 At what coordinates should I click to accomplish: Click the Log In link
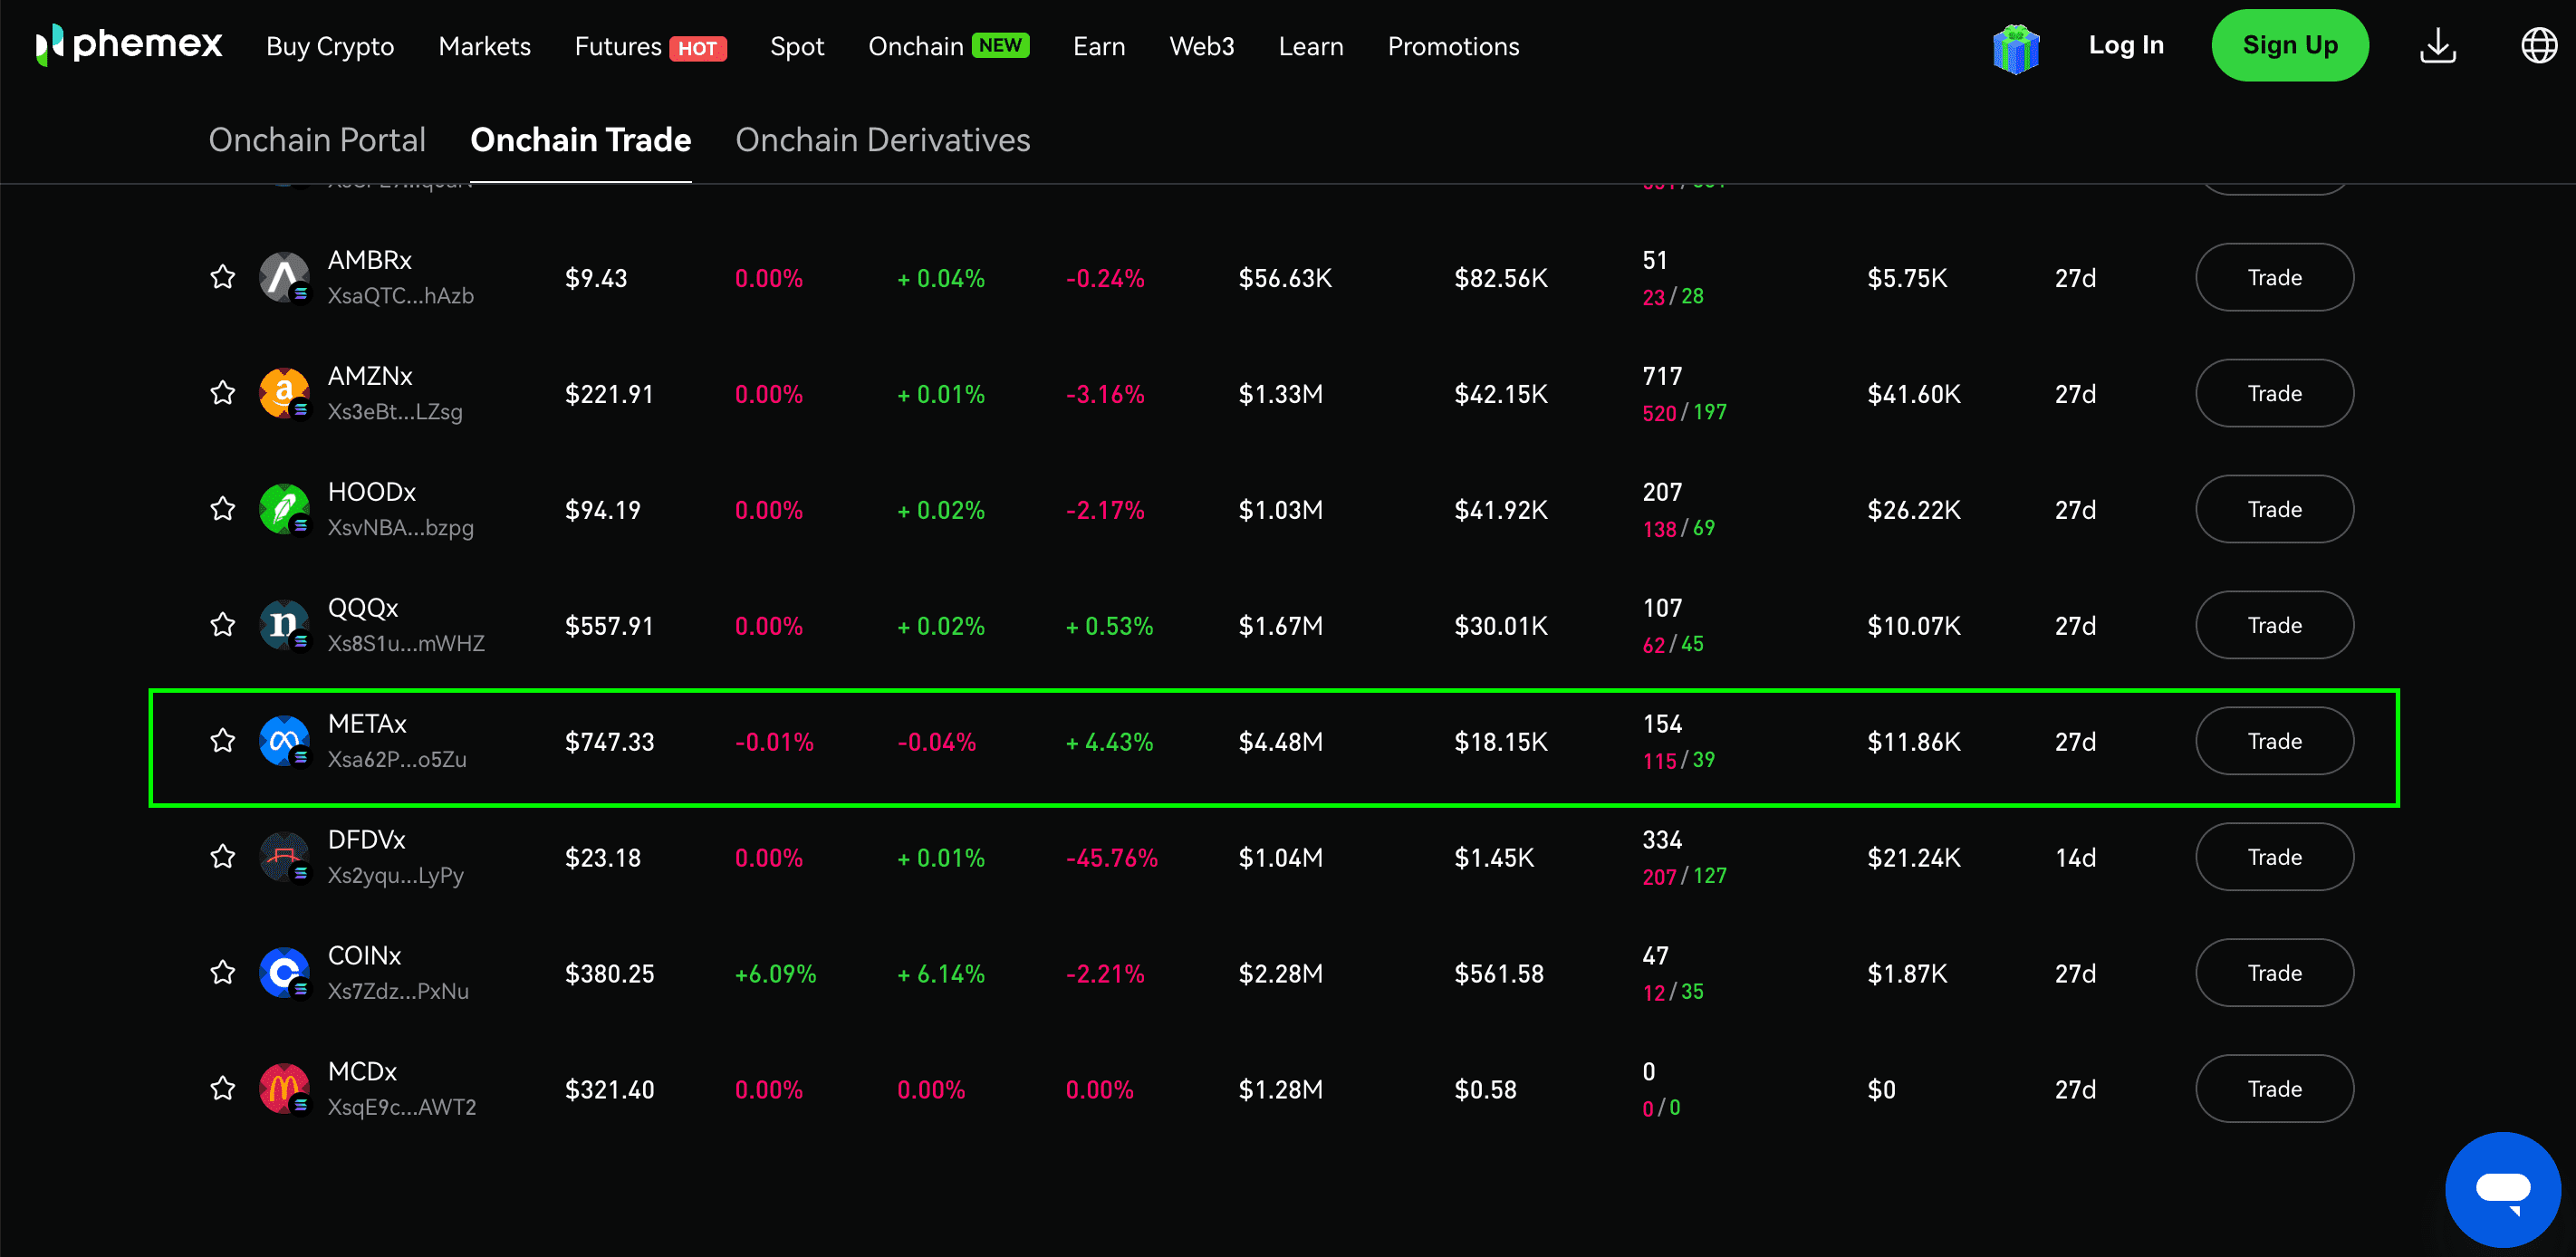(x=2126, y=45)
